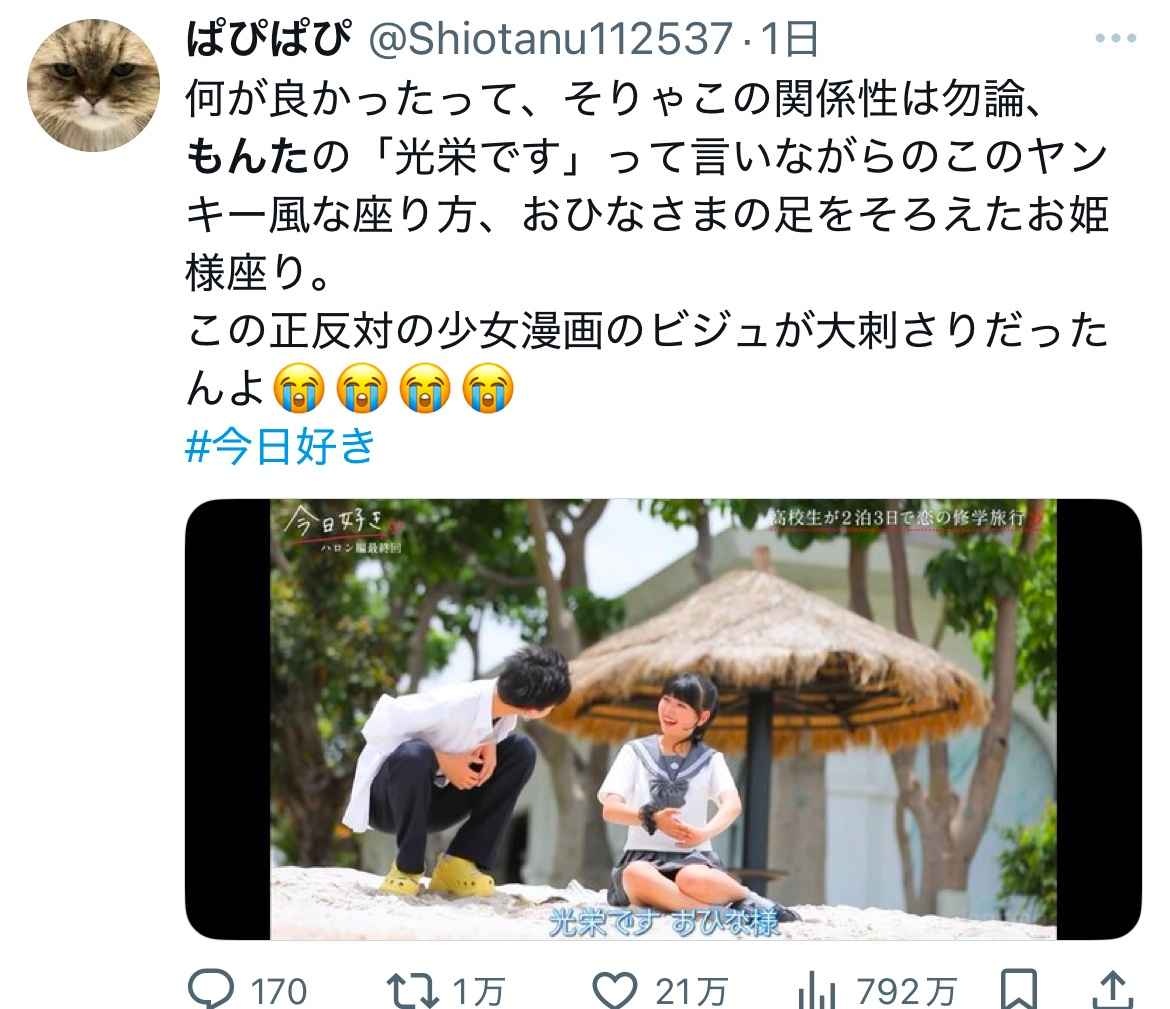Click the share upload icon
1170x1009 pixels.
tap(1113, 990)
